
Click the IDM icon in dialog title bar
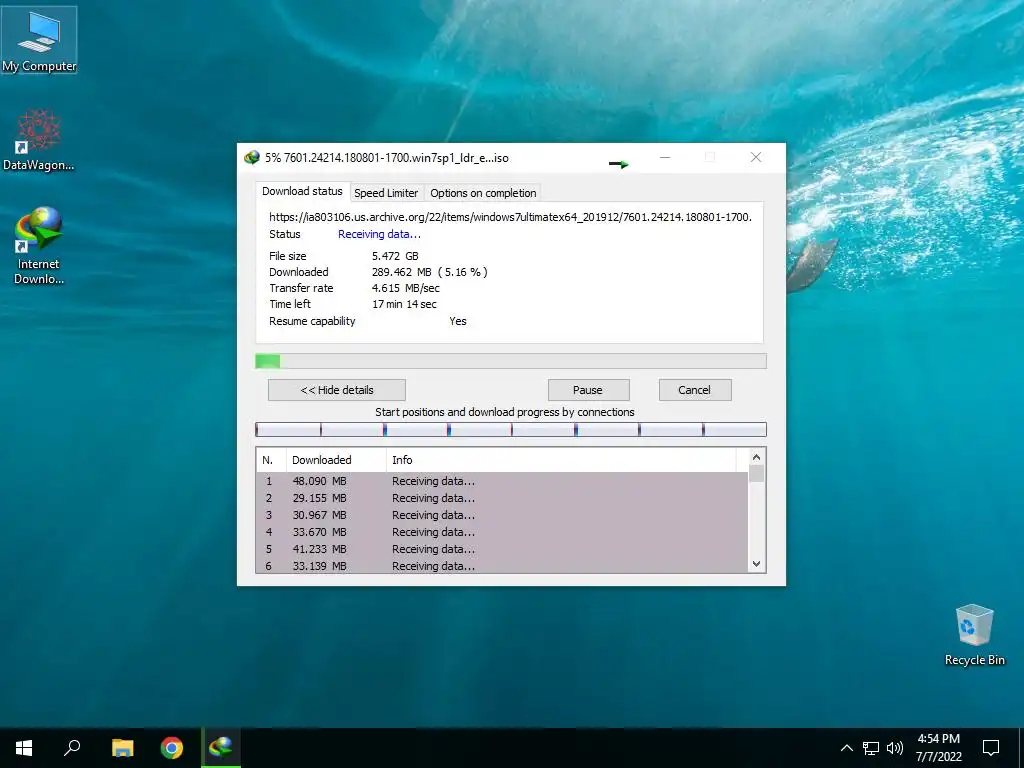coord(251,157)
